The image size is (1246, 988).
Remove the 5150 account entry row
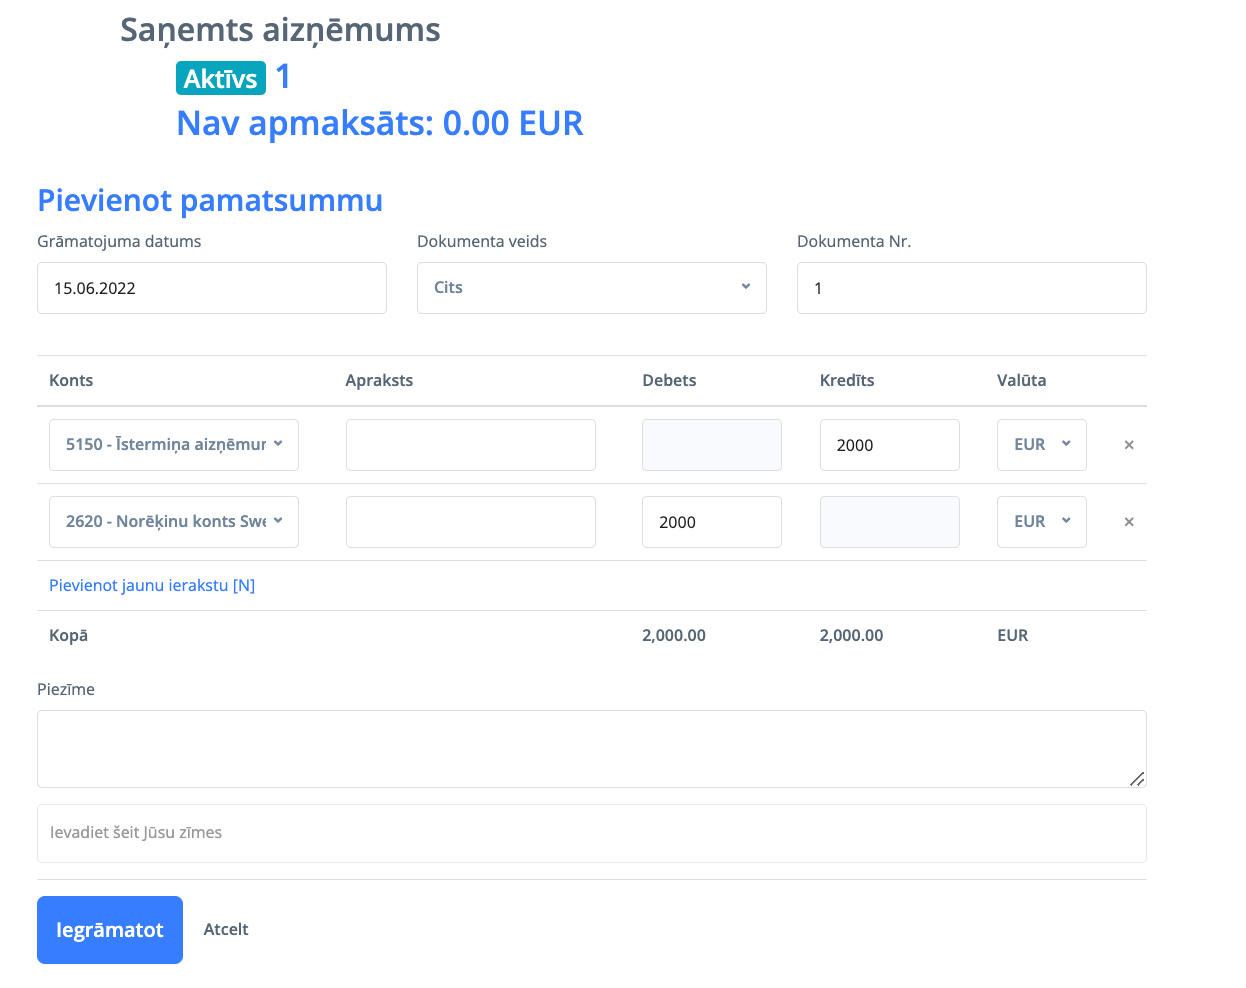coord(1129,445)
